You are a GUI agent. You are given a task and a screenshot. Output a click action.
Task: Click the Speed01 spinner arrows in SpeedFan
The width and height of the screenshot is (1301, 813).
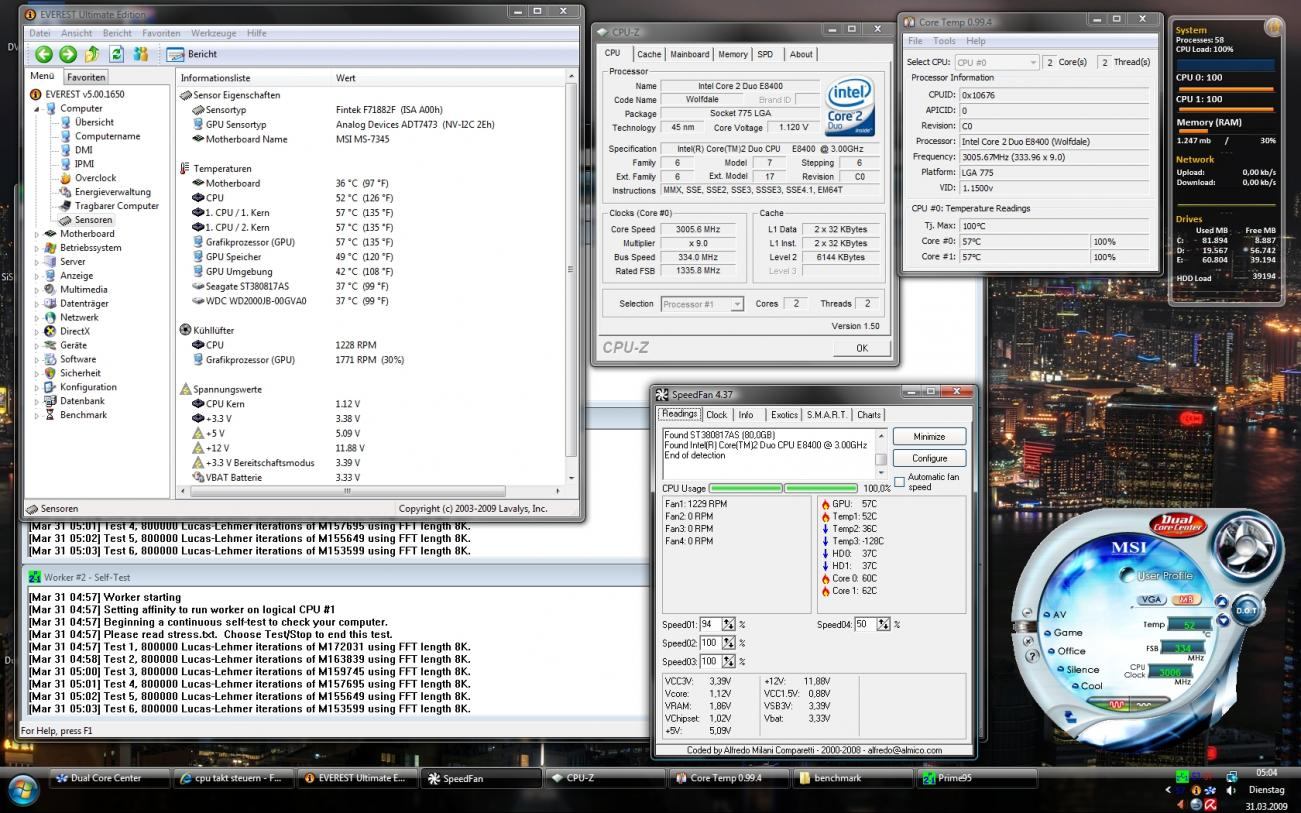pos(729,625)
